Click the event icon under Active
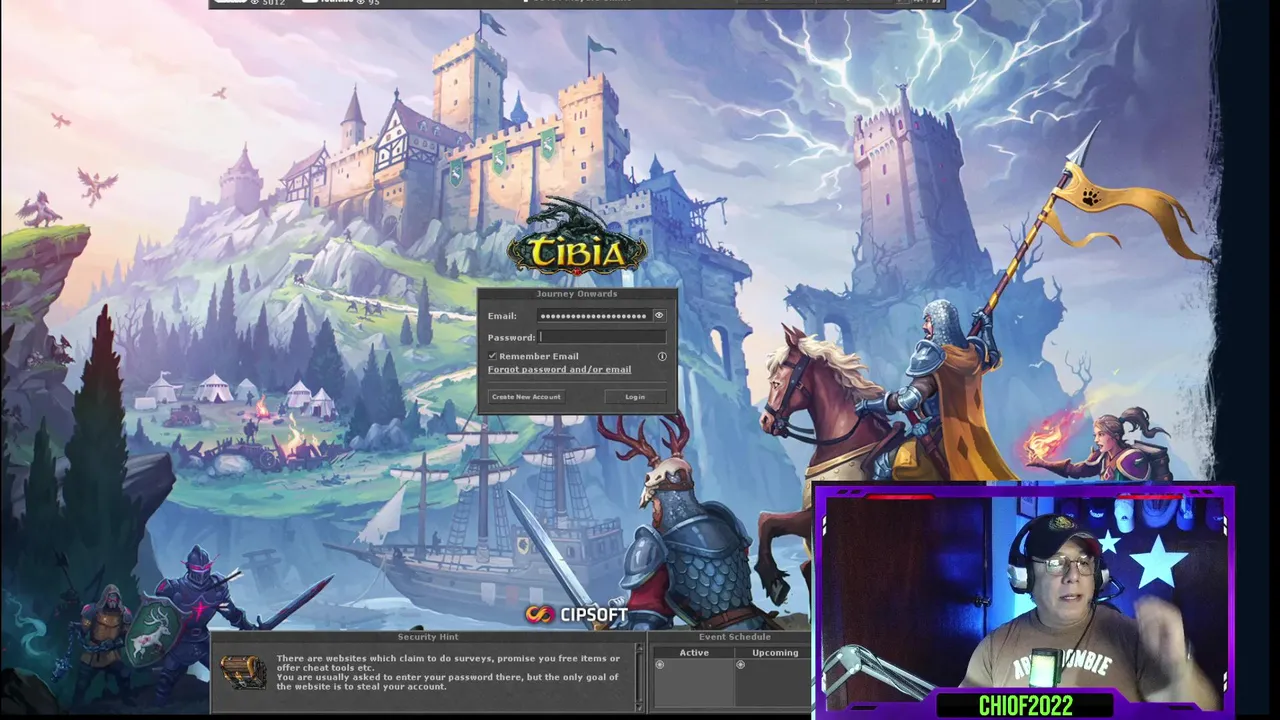The image size is (1280, 720). 659,665
